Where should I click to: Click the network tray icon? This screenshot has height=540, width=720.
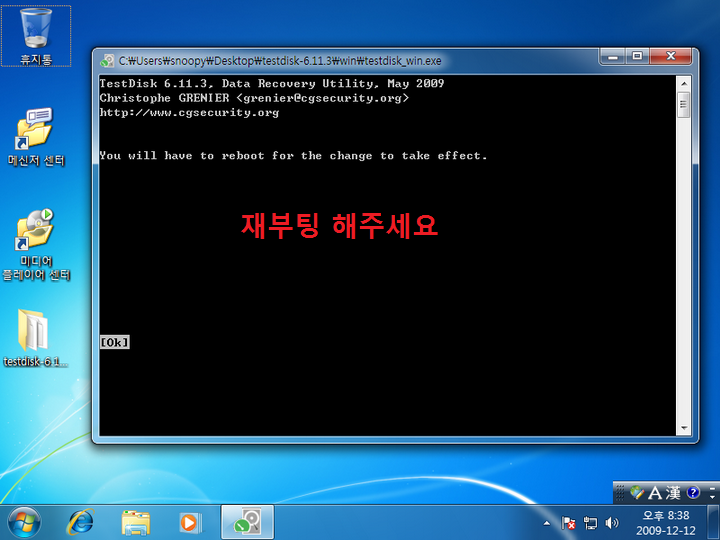(x=590, y=523)
